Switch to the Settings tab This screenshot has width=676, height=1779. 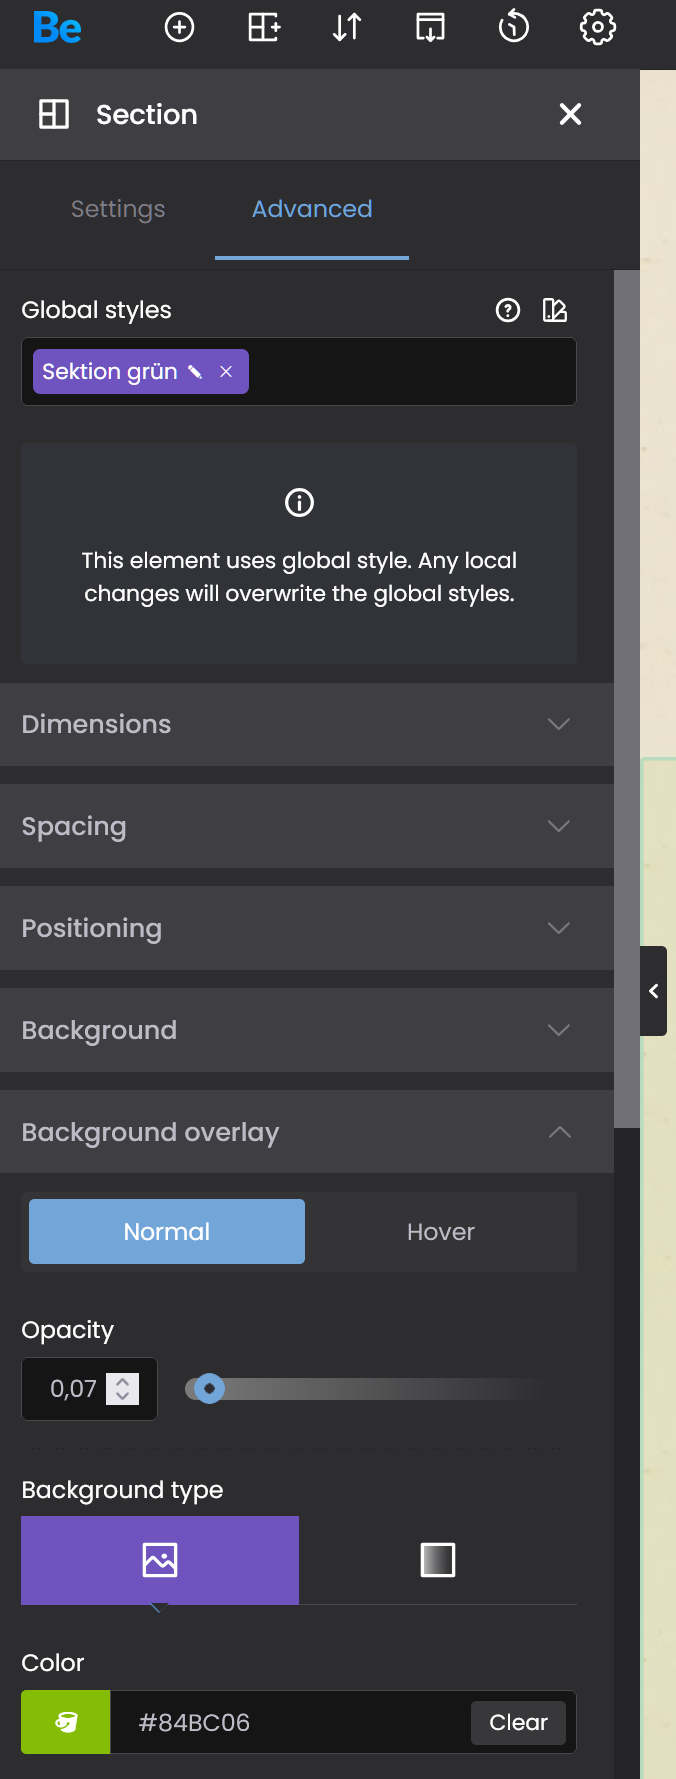118,209
